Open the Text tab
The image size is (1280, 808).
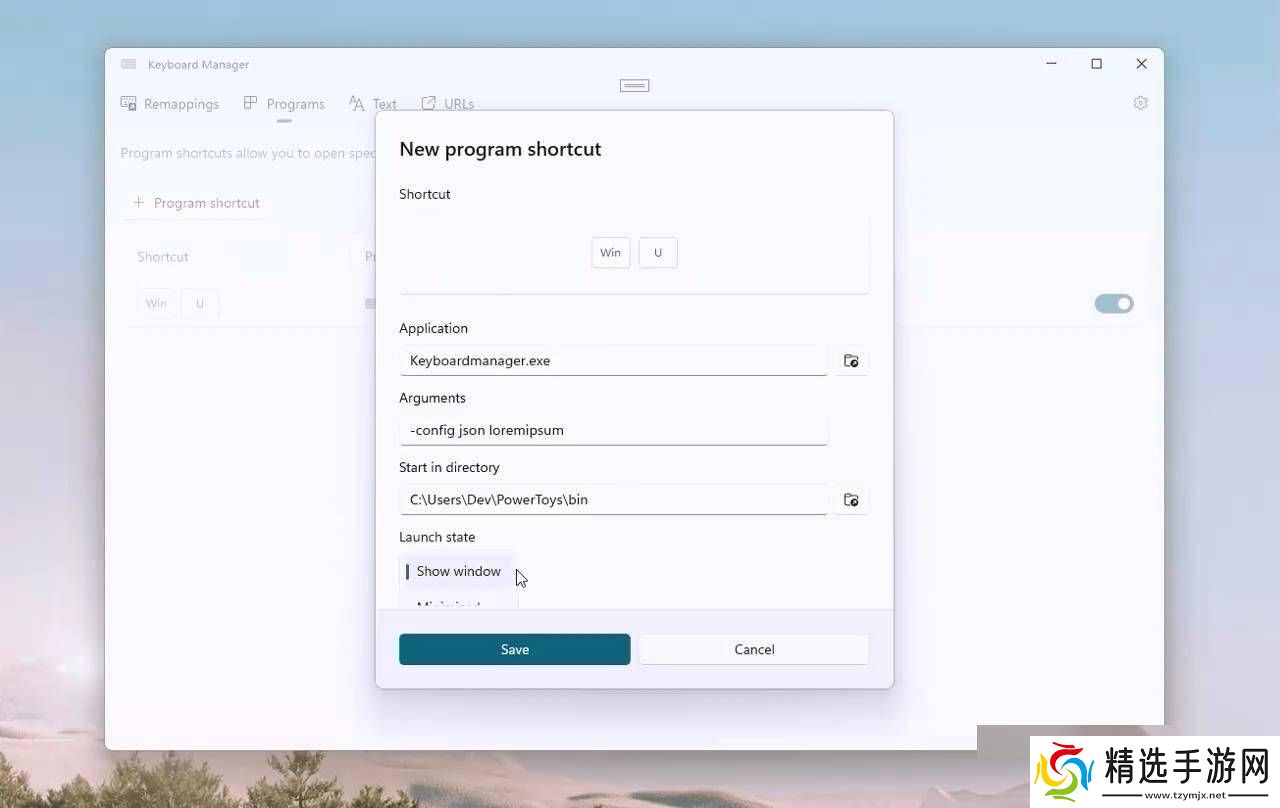[x=373, y=104]
